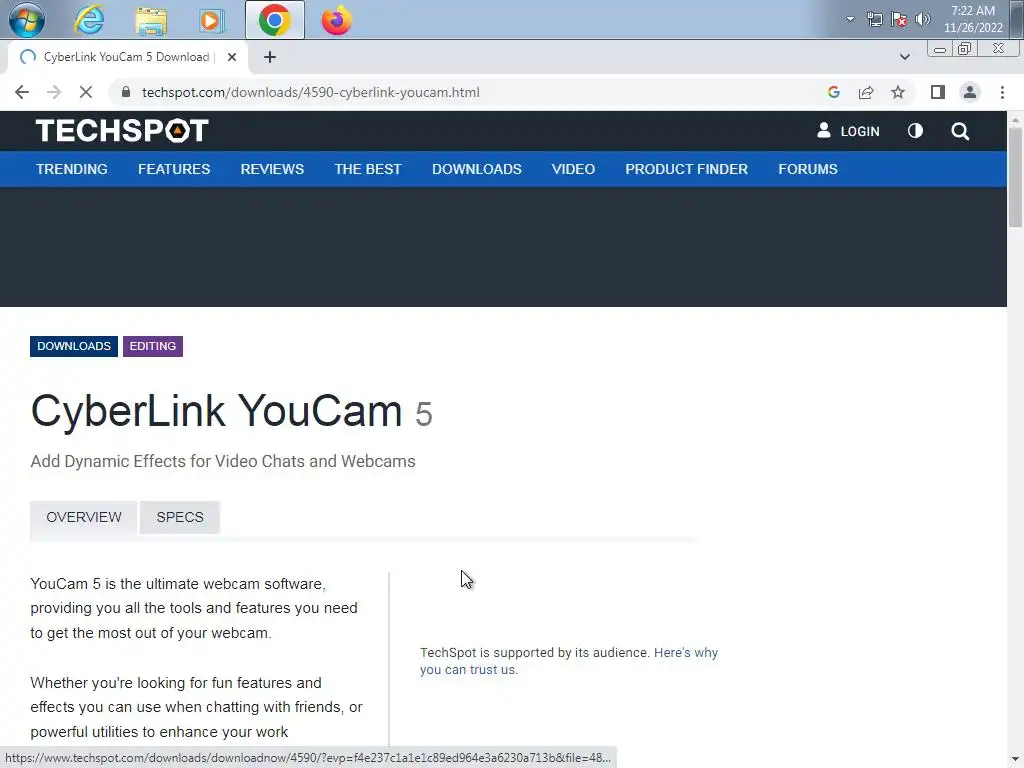The height and width of the screenshot is (768, 1024).
Task: Open the PRODUCT FINDER page
Action: [x=686, y=169]
